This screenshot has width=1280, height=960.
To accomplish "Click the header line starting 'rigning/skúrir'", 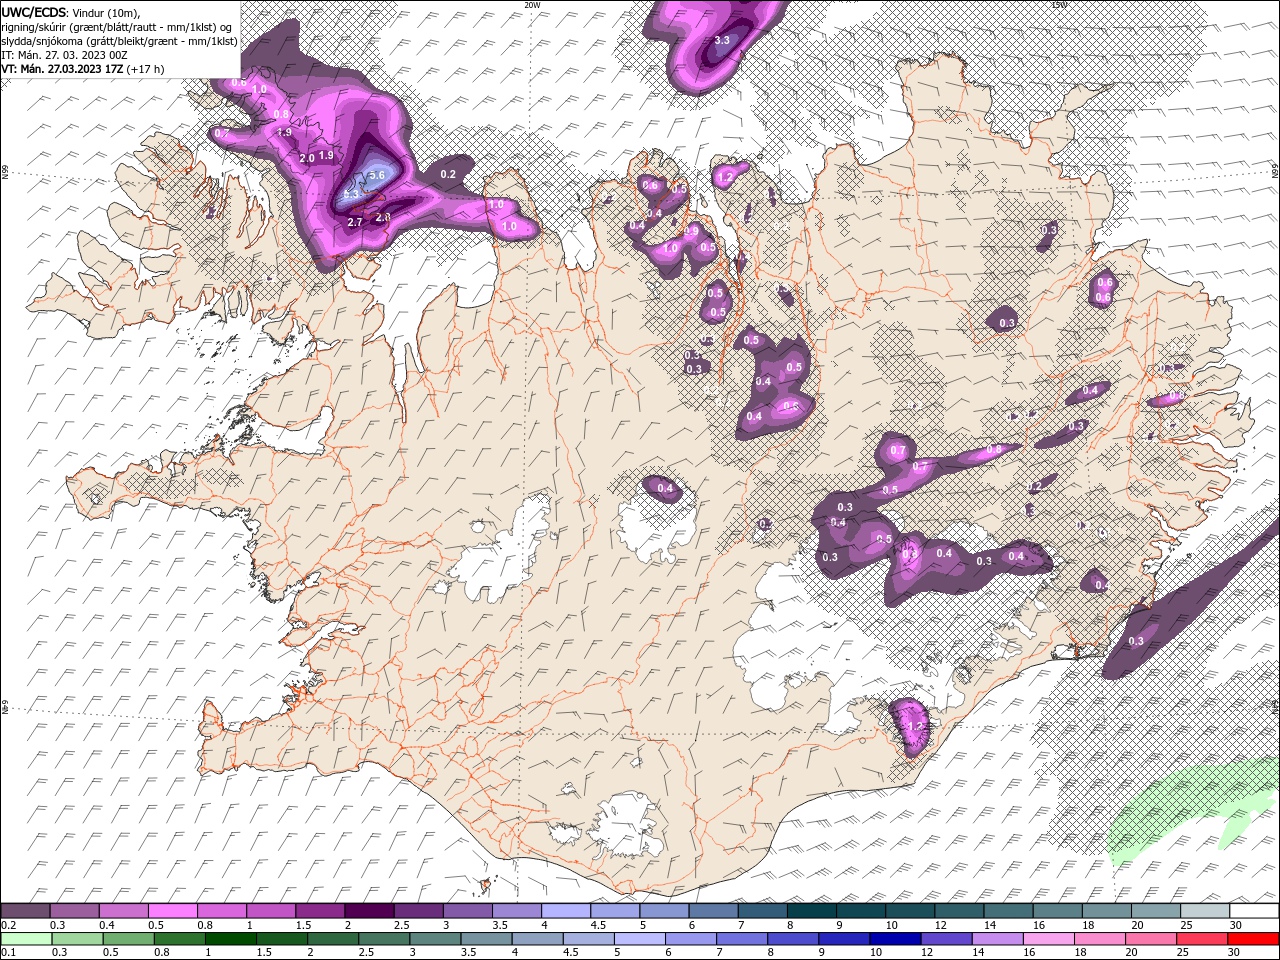I will [116, 27].
